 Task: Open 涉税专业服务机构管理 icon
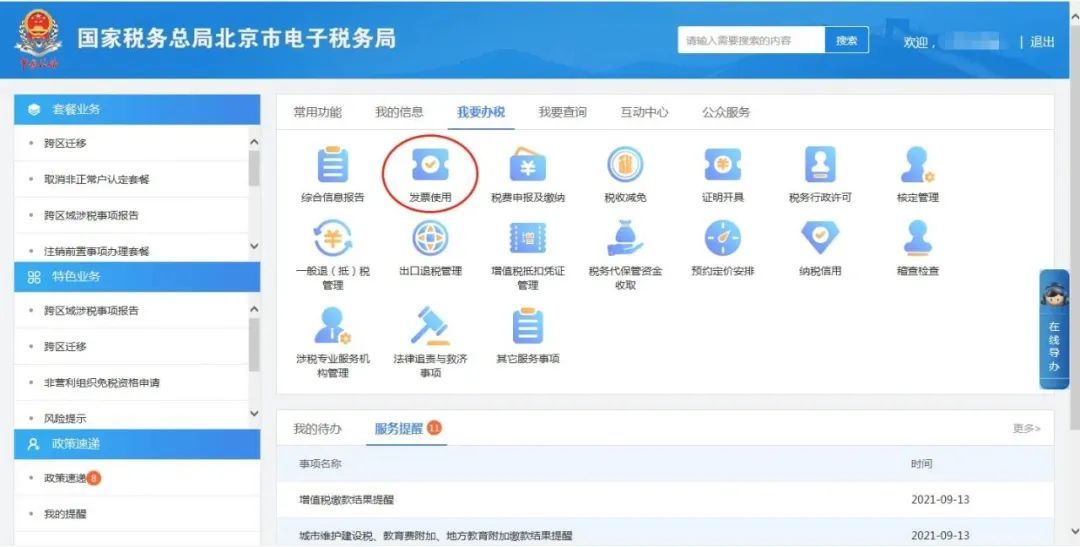[333, 326]
